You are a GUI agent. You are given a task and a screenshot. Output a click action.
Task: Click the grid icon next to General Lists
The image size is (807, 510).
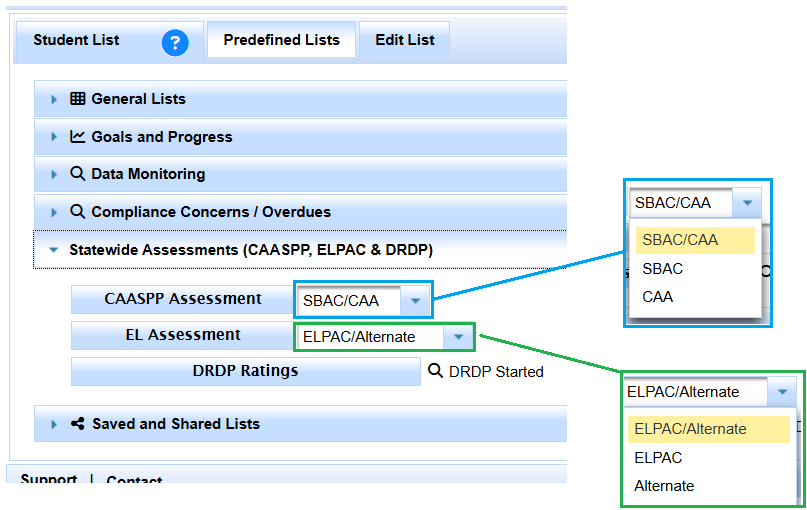coord(78,98)
